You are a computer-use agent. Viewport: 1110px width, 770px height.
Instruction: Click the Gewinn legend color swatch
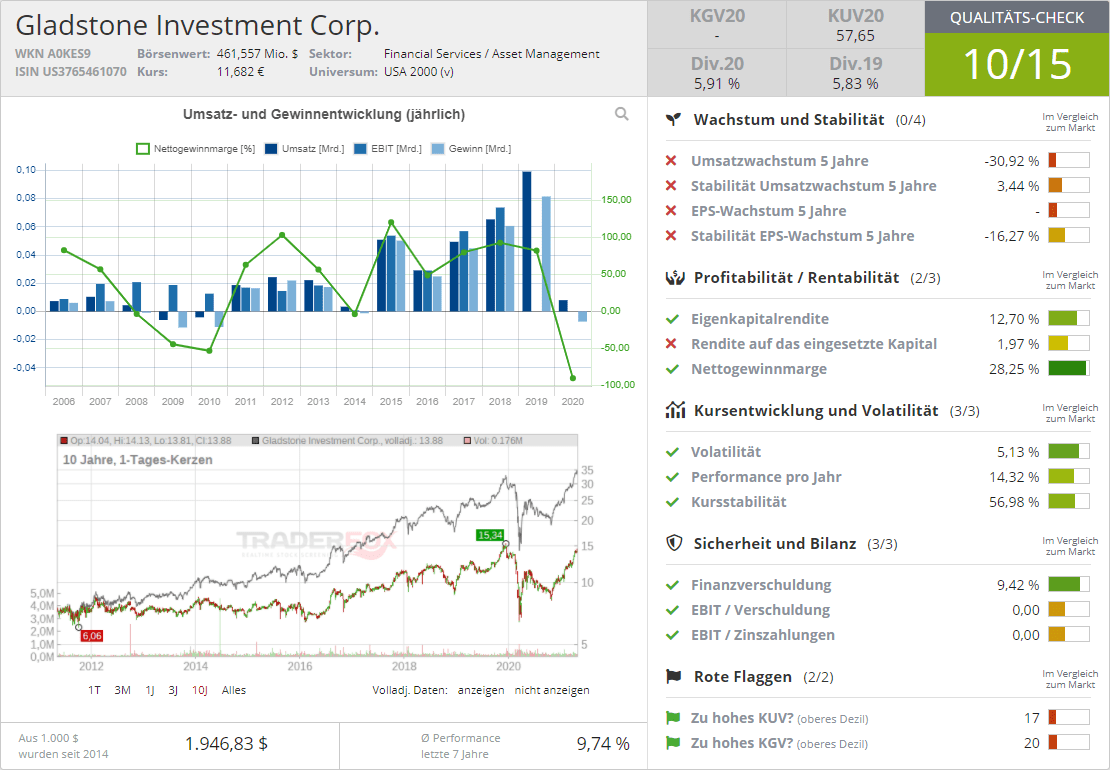pos(438,149)
